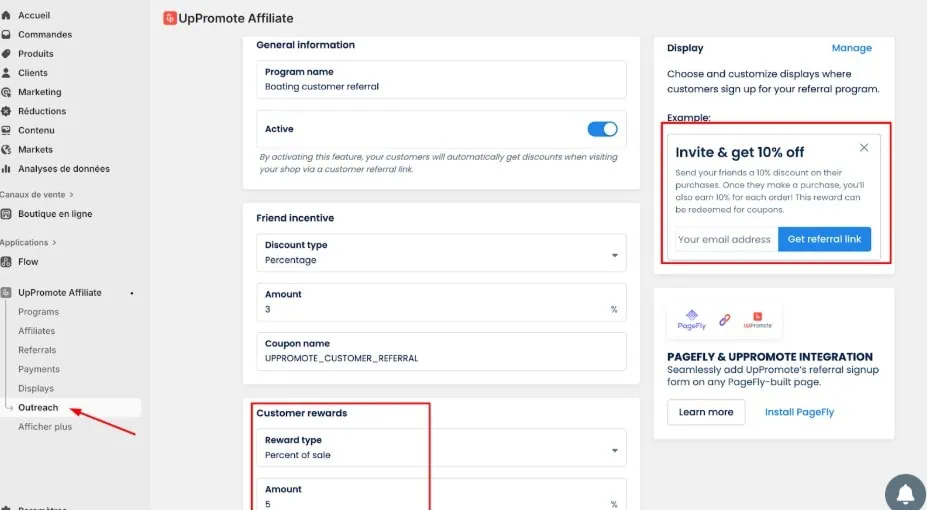Expand the Applications section

pos(28,242)
